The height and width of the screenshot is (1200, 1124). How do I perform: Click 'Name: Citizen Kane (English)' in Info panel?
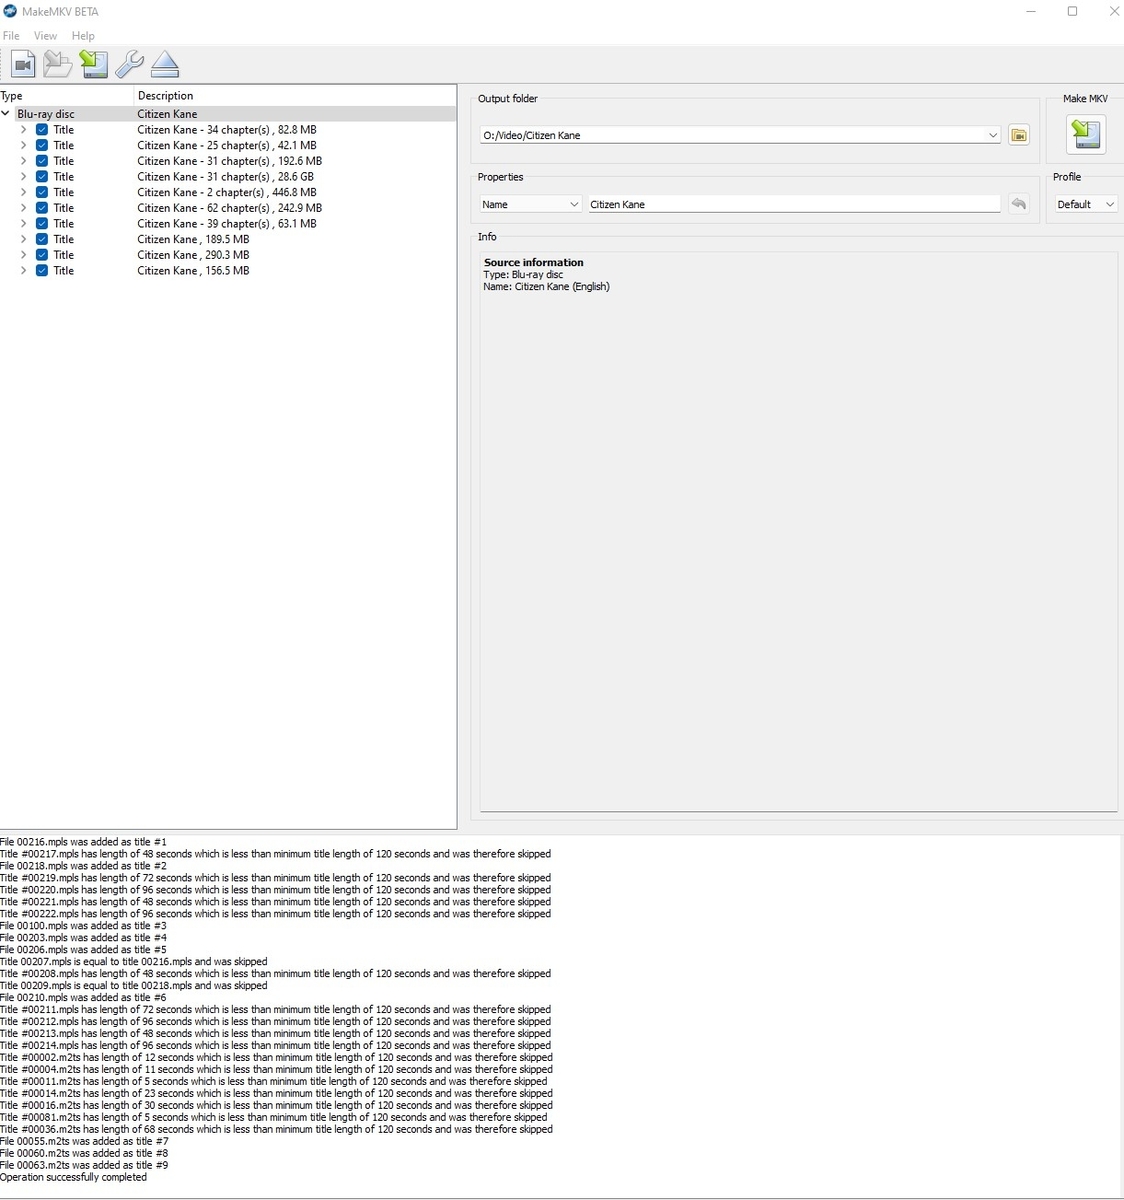point(546,287)
